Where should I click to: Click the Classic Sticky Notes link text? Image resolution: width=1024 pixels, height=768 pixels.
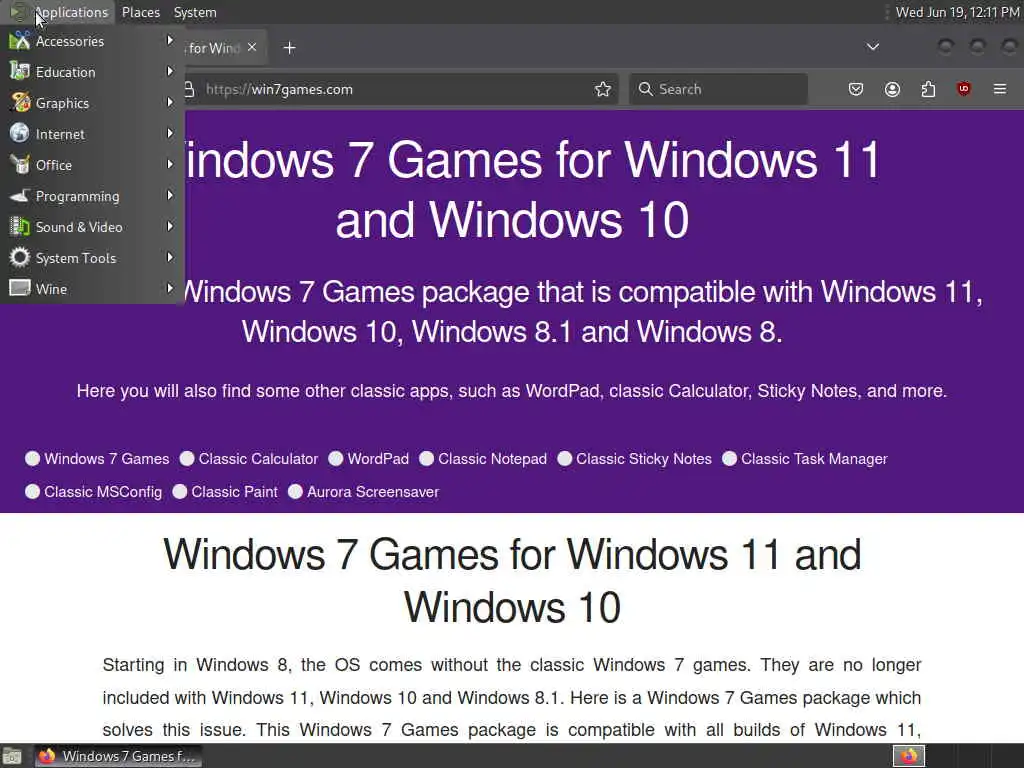pyautogui.click(x=643, y=458)
